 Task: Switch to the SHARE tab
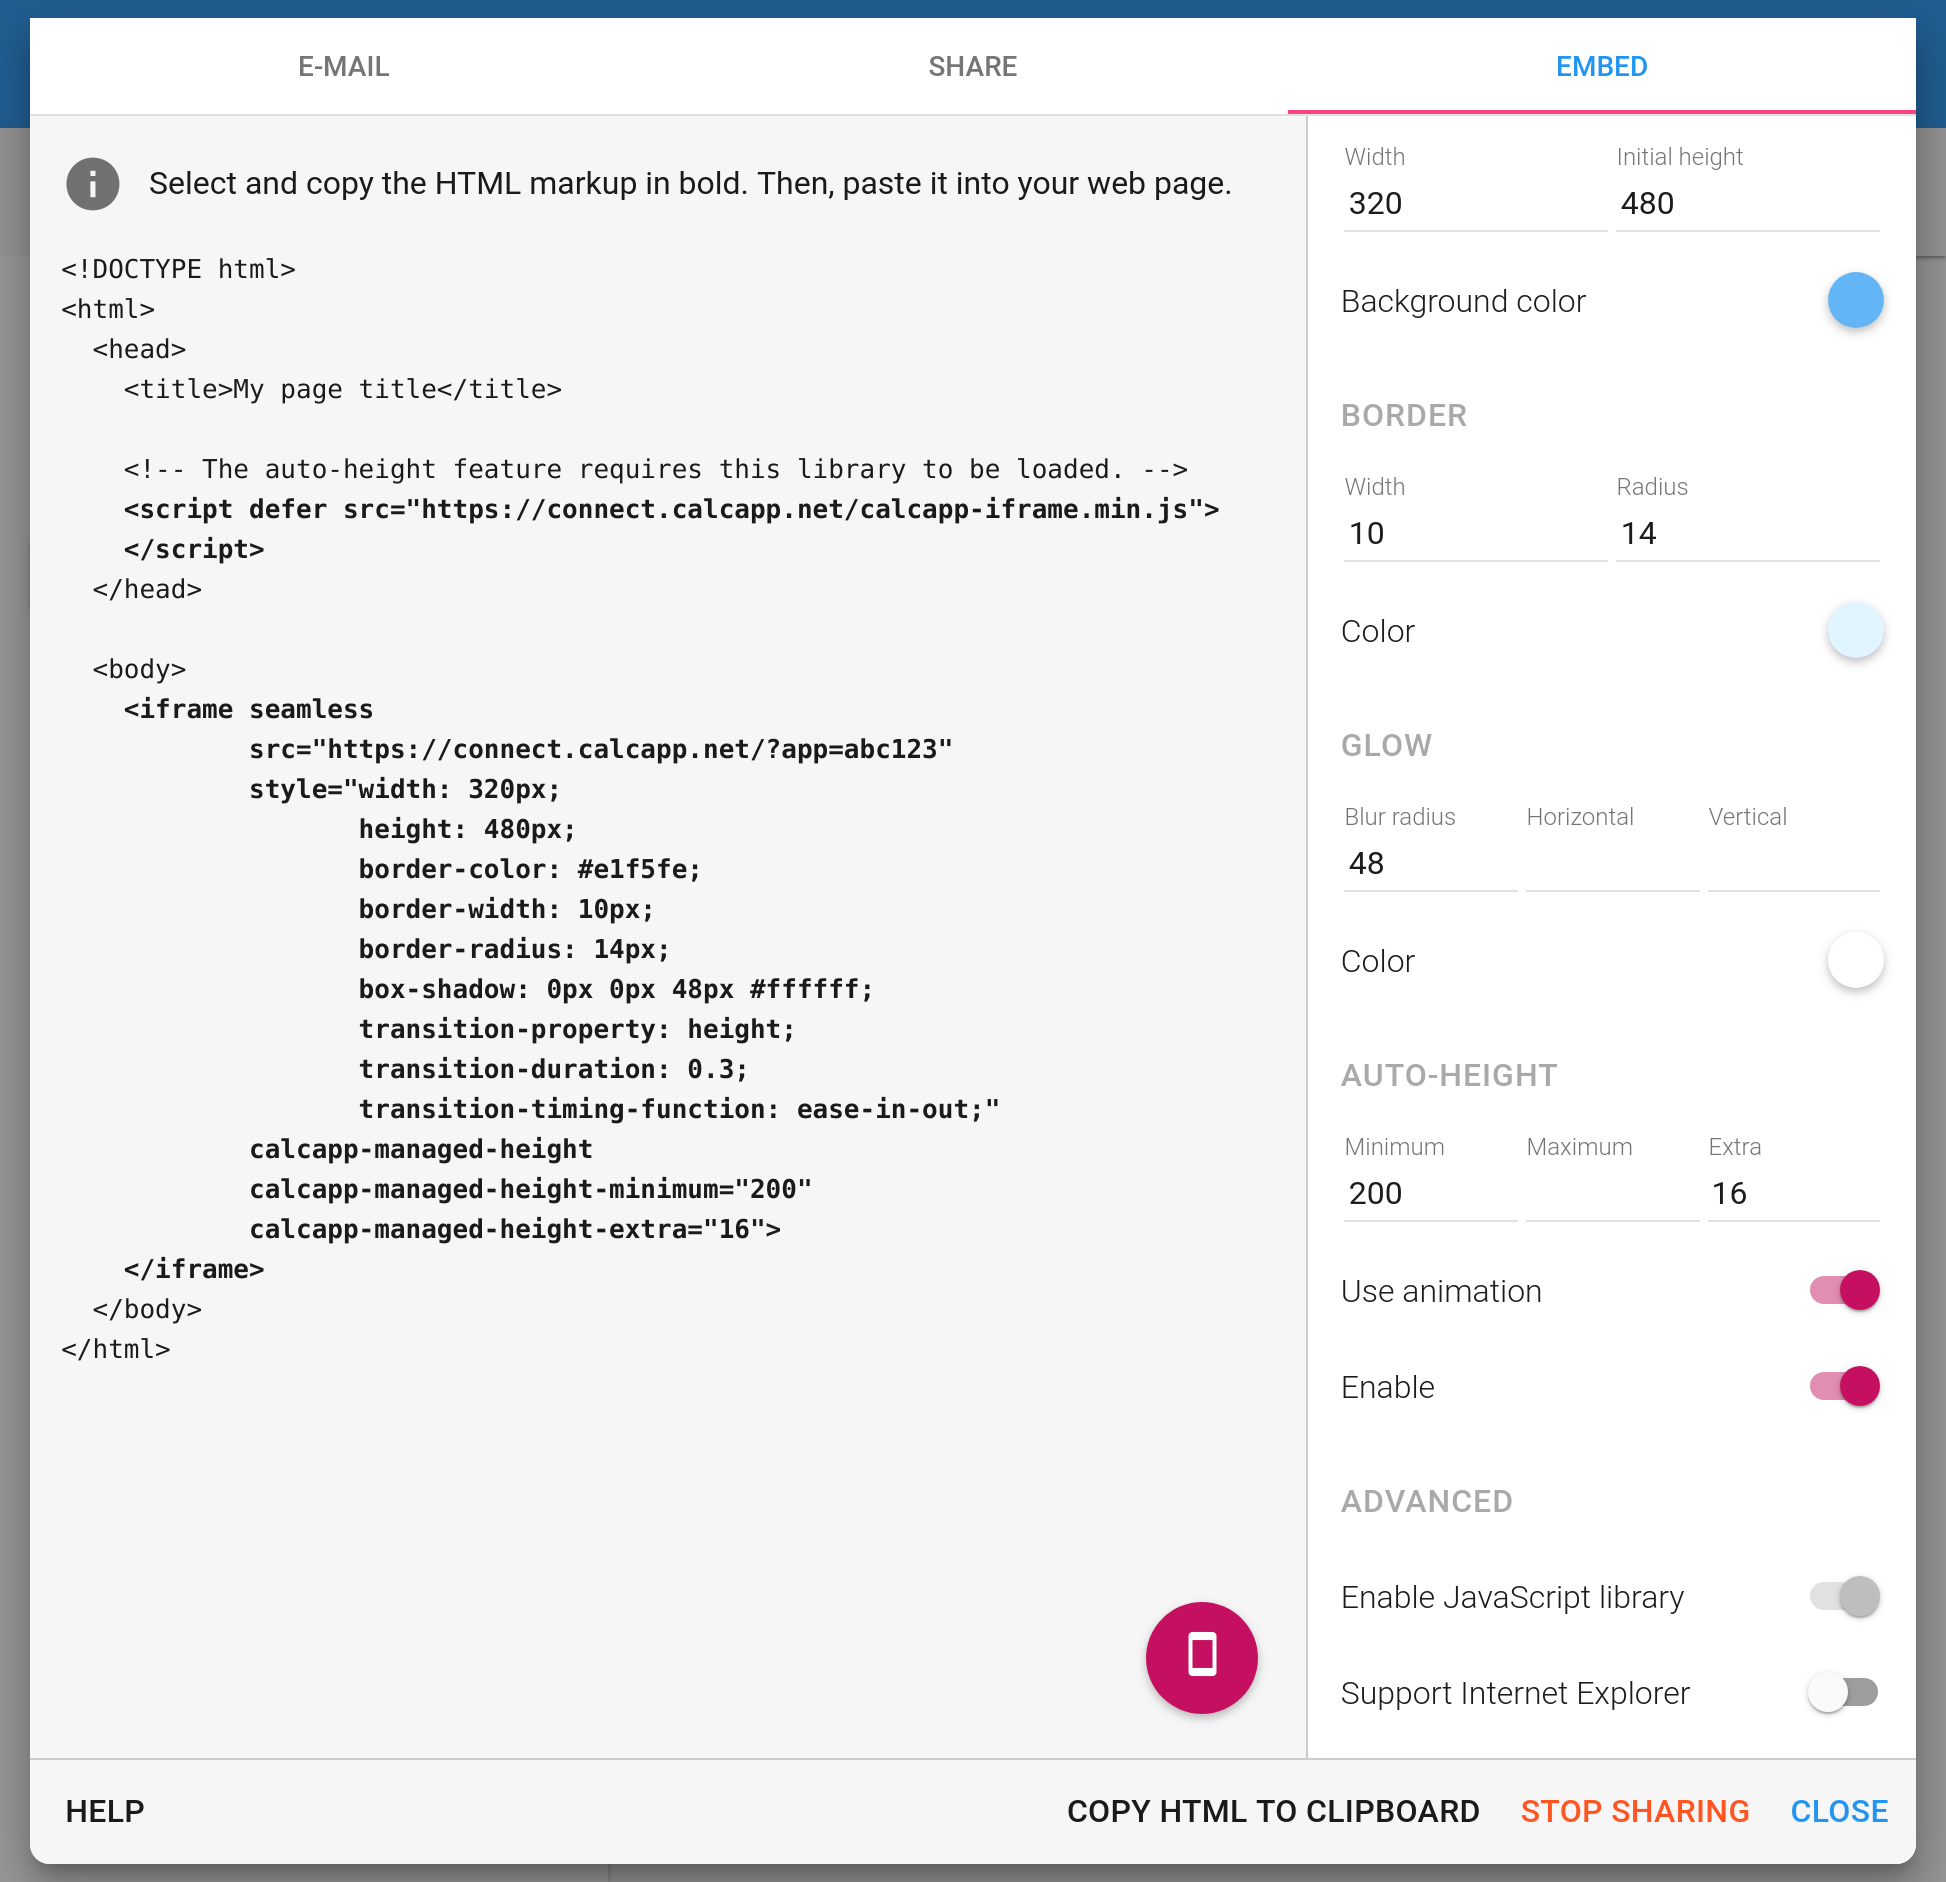tap(972, 66)
